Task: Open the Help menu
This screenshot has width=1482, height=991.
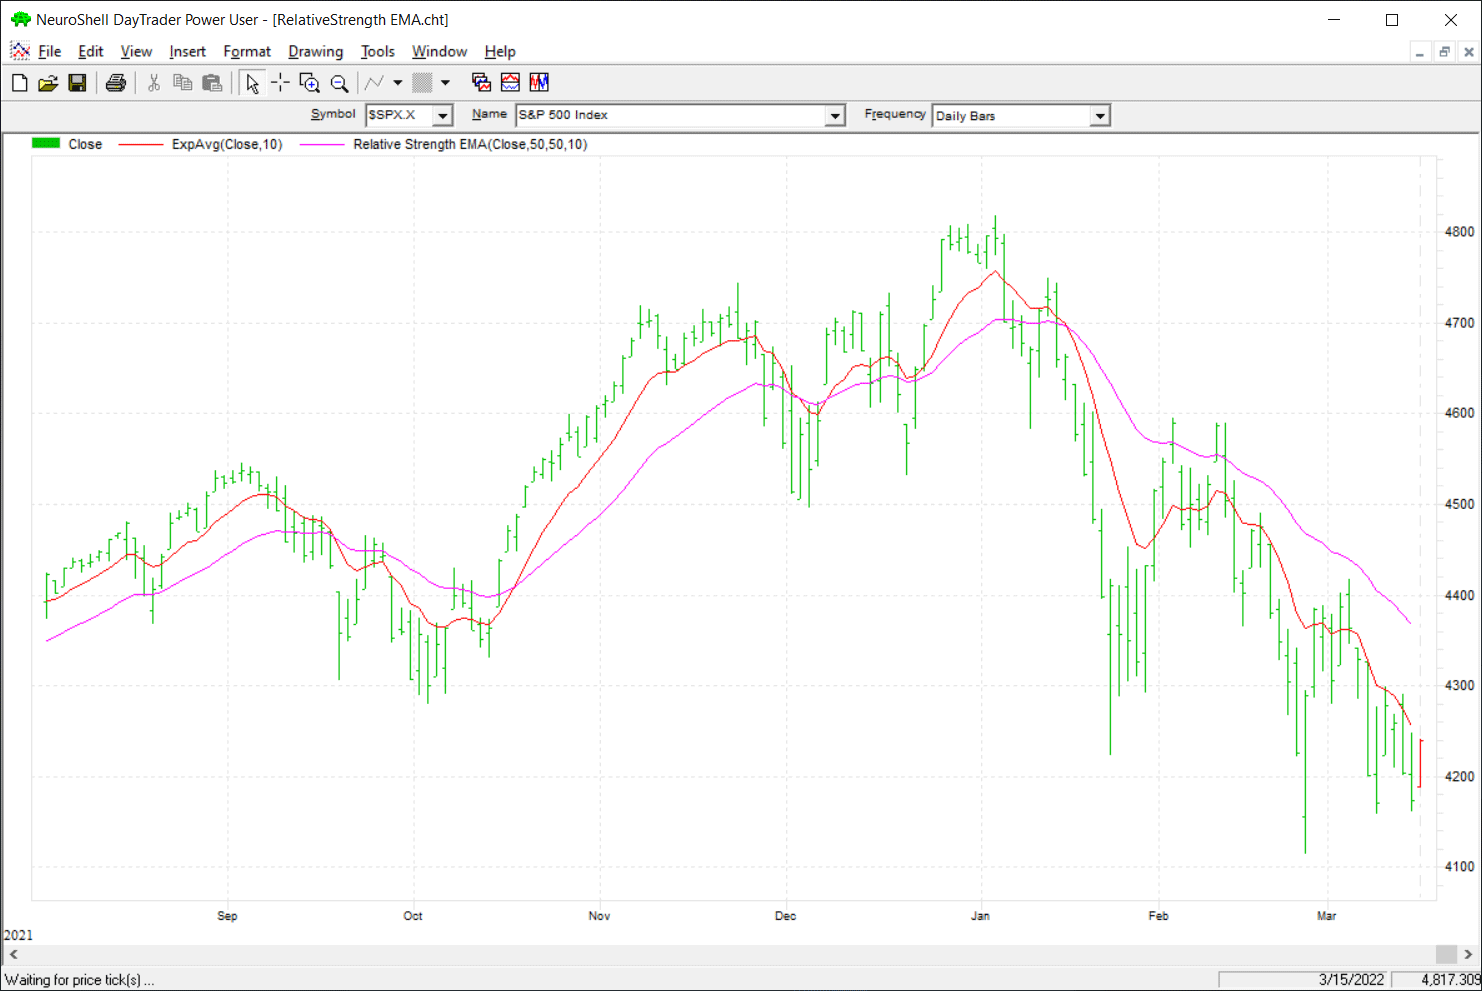Action: click(500, 52)
